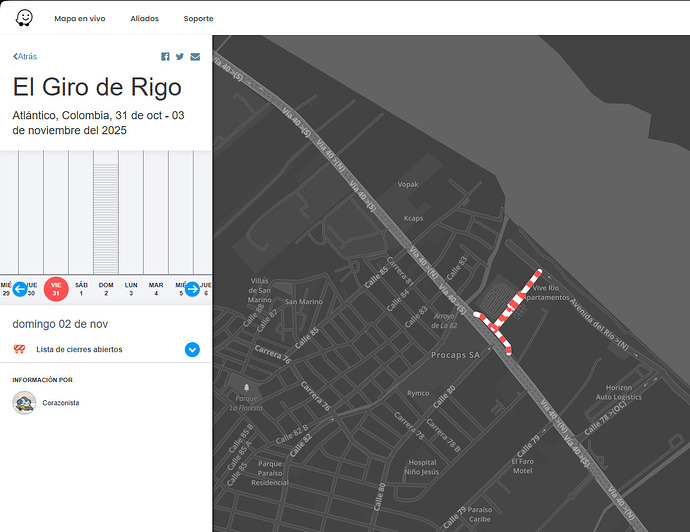Select LUN 3 on the timeline
The height and width of the screenshot is (532, 690).
coord(131,289)
